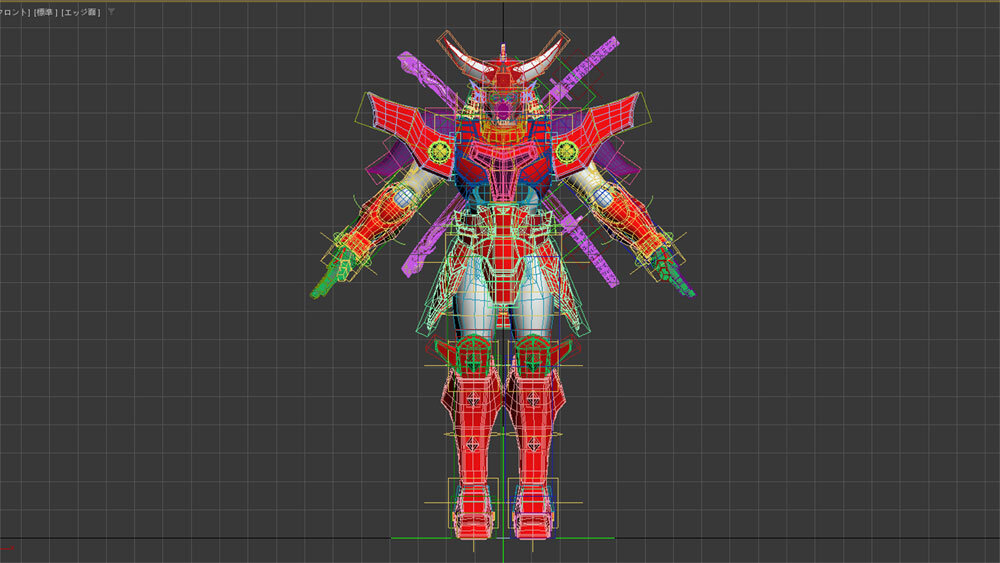Select the screen-right foot helper box
The image size is (1000, 563).
(x=533, y=502)
